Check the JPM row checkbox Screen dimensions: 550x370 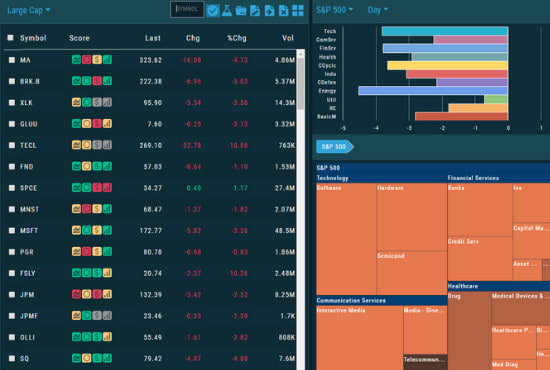point(12,295)
